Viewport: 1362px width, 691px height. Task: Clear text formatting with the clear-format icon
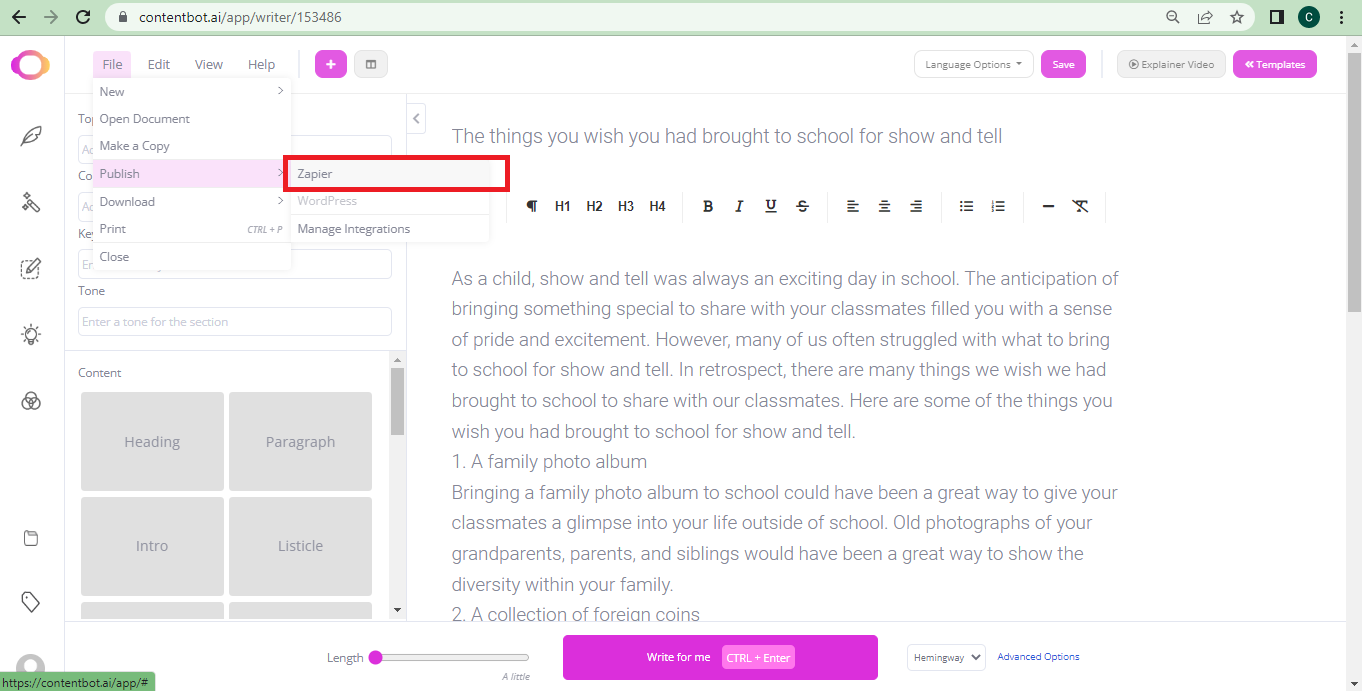tap(1080, 206)
